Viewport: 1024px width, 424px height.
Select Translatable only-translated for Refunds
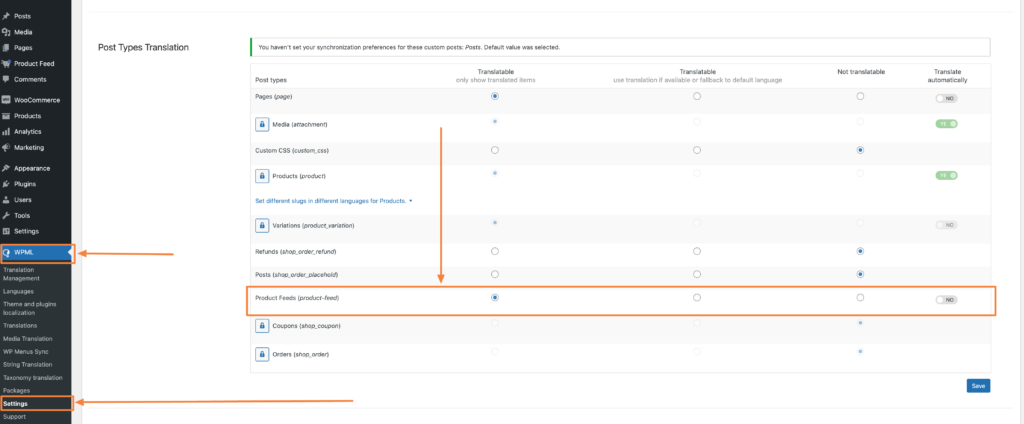(x=494, y=251)
